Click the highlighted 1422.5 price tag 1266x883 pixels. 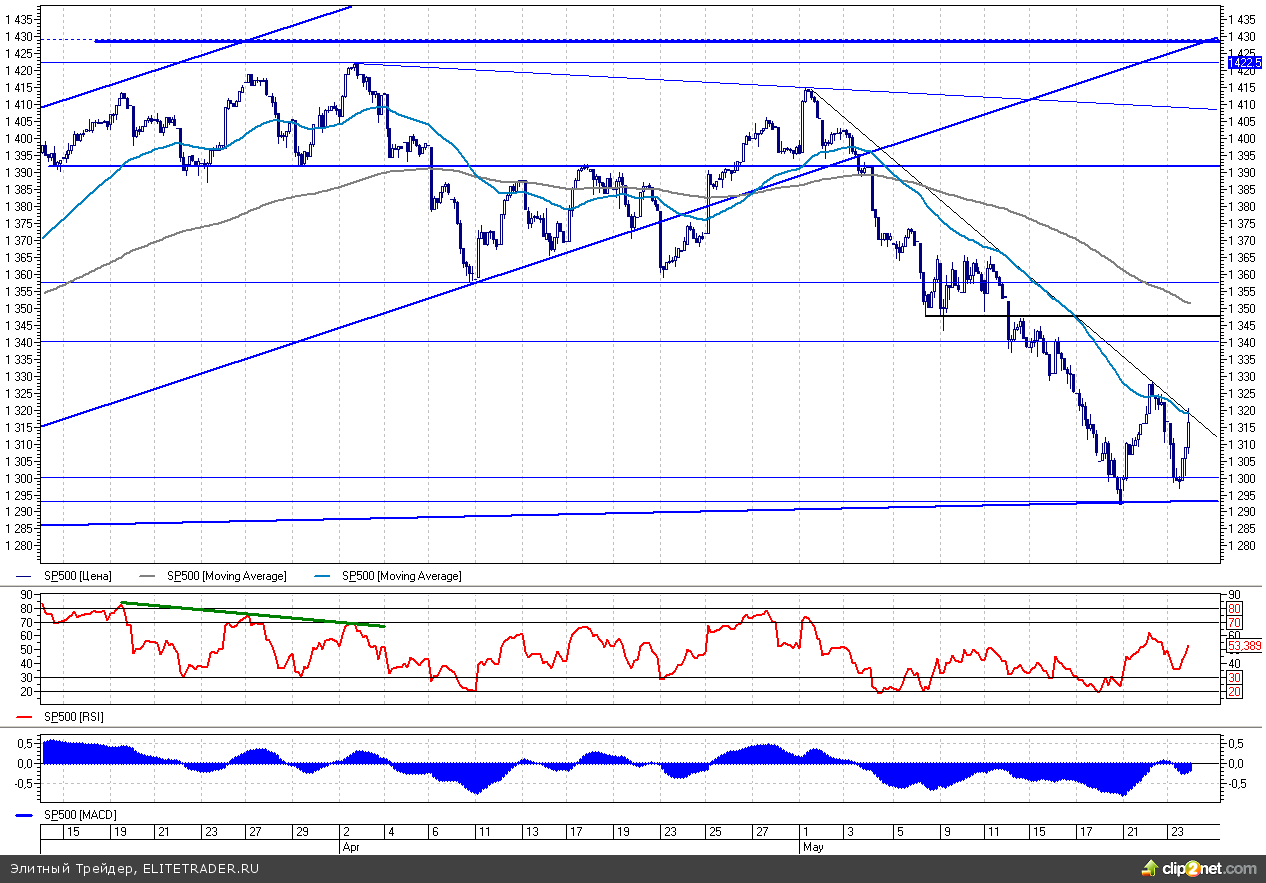1243,62
